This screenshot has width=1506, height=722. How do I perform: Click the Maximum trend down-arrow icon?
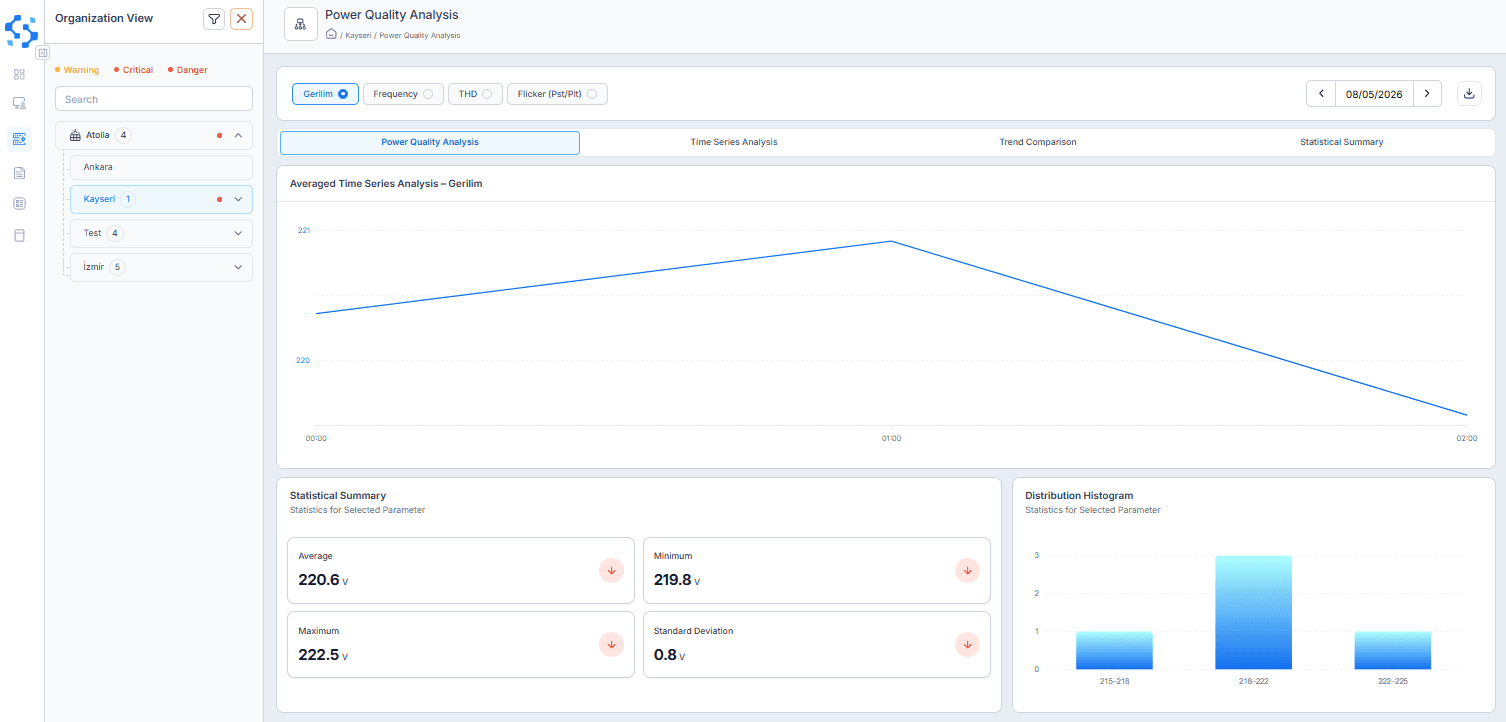coord(611,644)
